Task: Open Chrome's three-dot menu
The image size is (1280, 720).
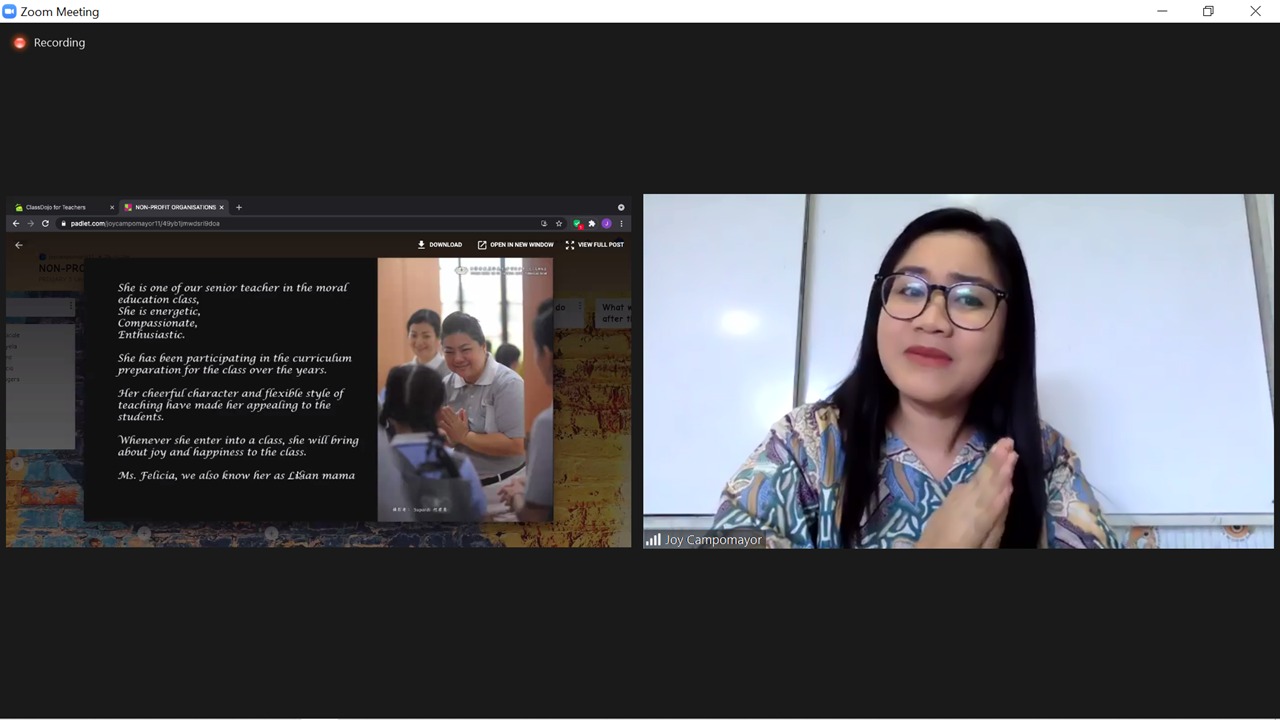Action: click(x=621, y=223)
